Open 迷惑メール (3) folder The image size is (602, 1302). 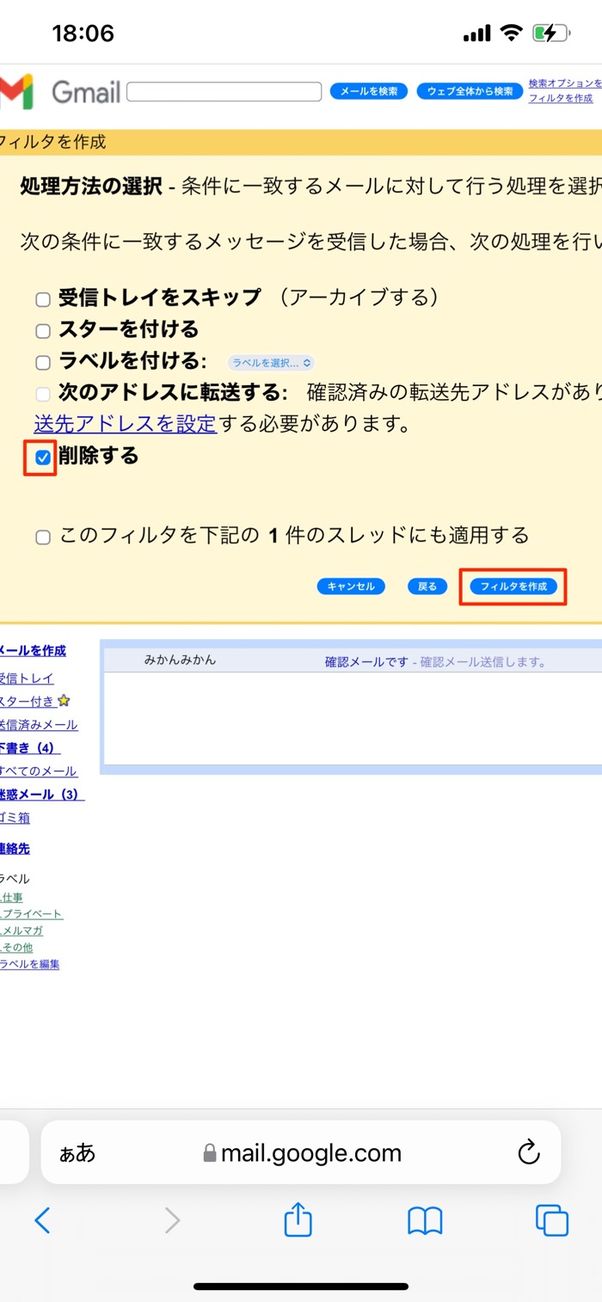click(42, 794)
